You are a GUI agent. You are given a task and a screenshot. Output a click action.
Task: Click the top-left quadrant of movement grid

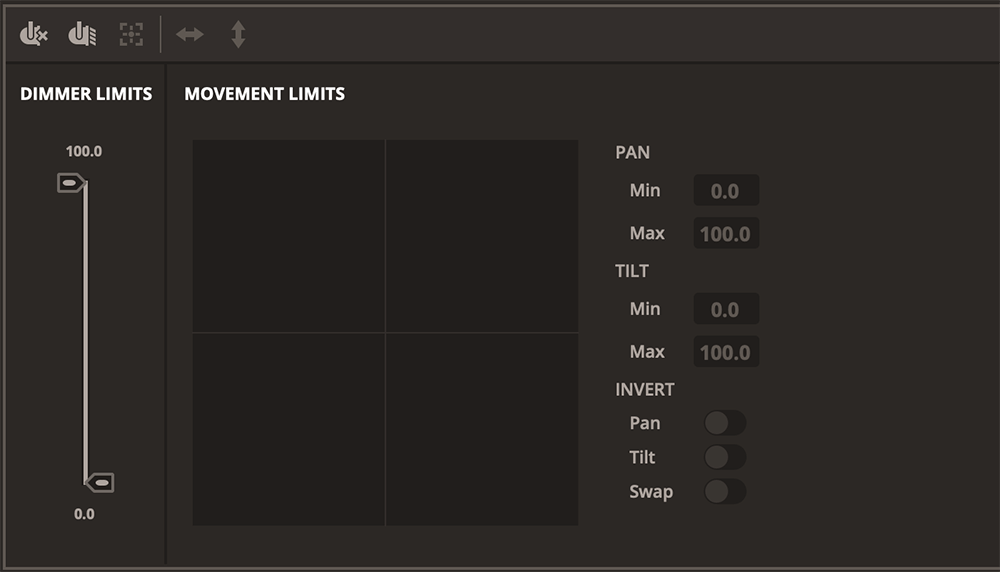[x=289, y=236]
